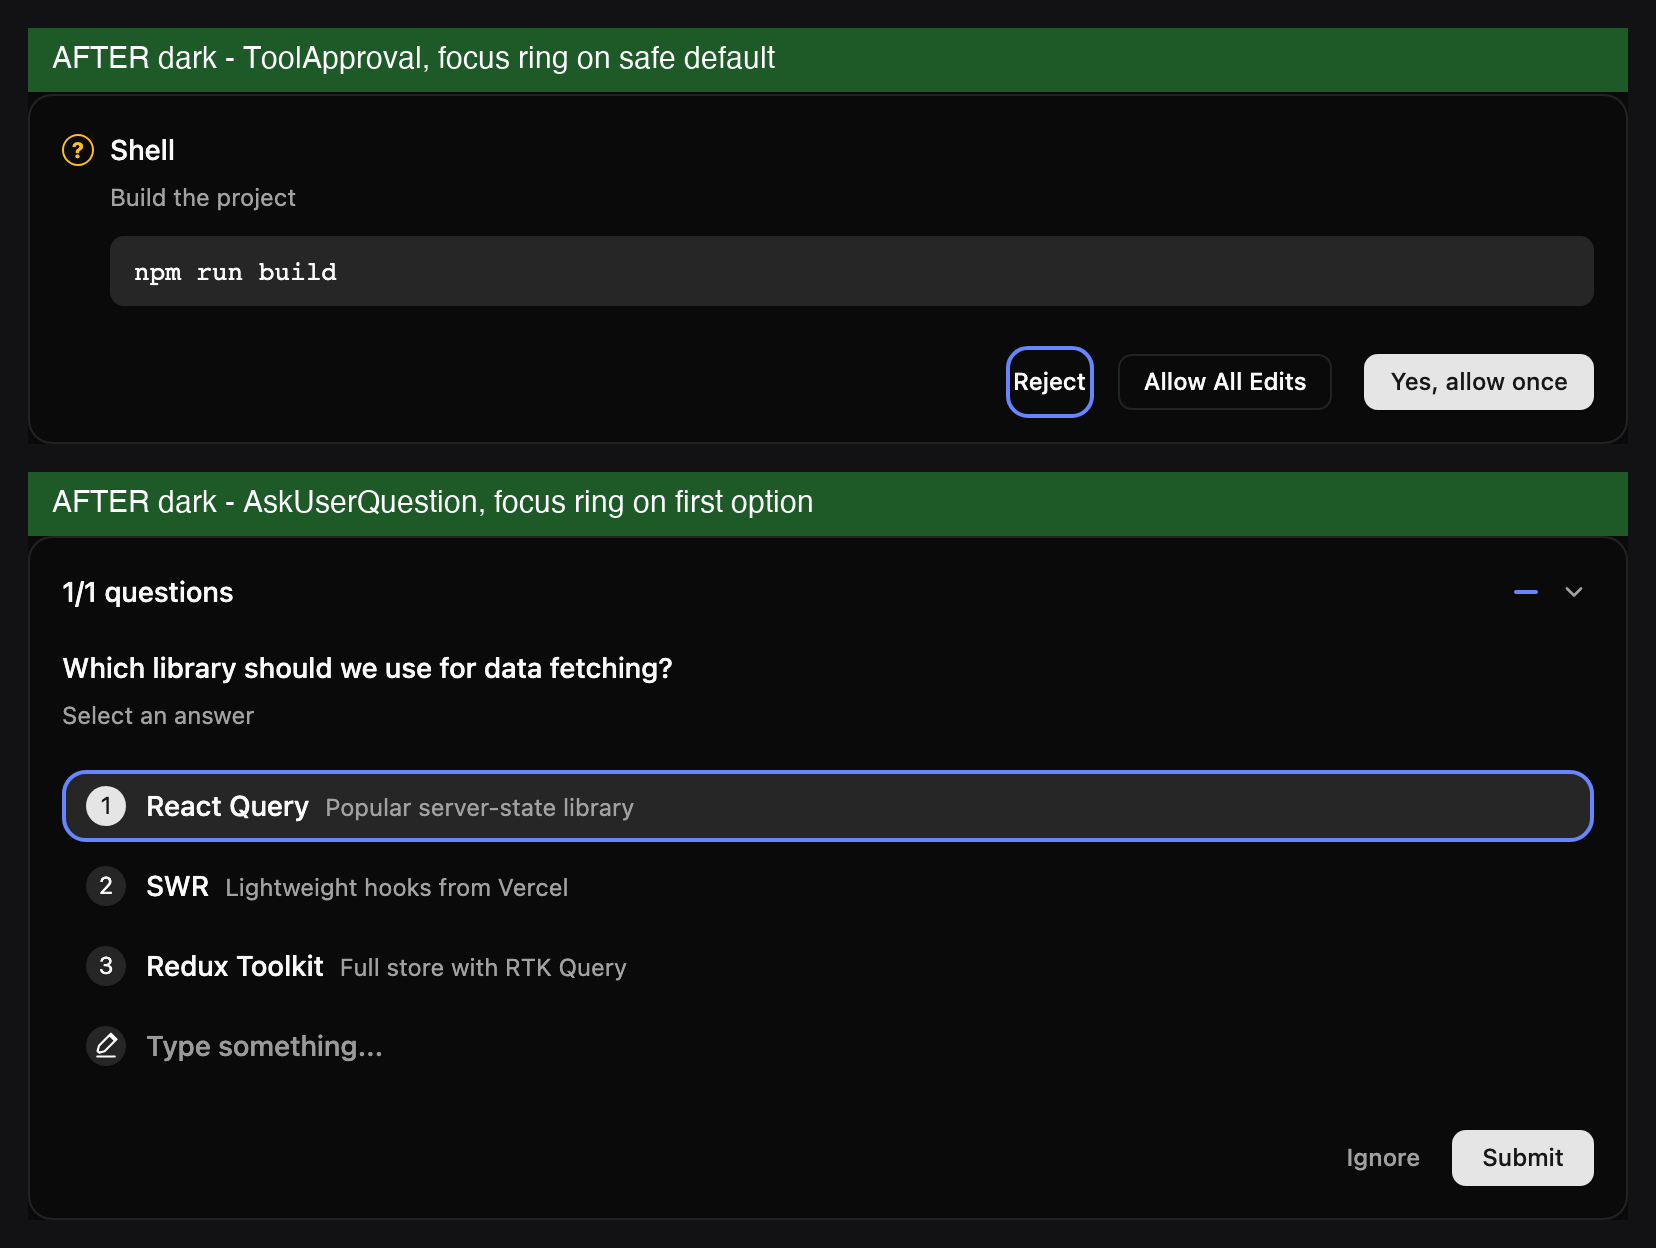The image size is (1656, 1248).
Task: Click the yellow question mark icon beside Shell
Action: point(78,150)
